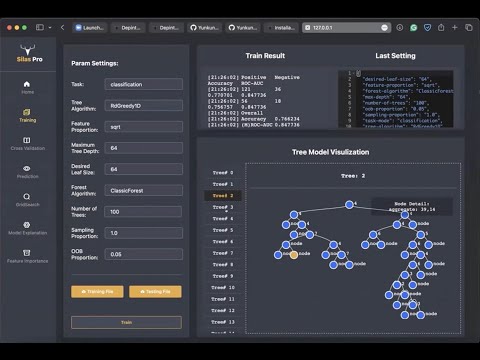Click the 127.0.0.1 address bar
This screenshot has width=480, height=360.
click(346, 28)
